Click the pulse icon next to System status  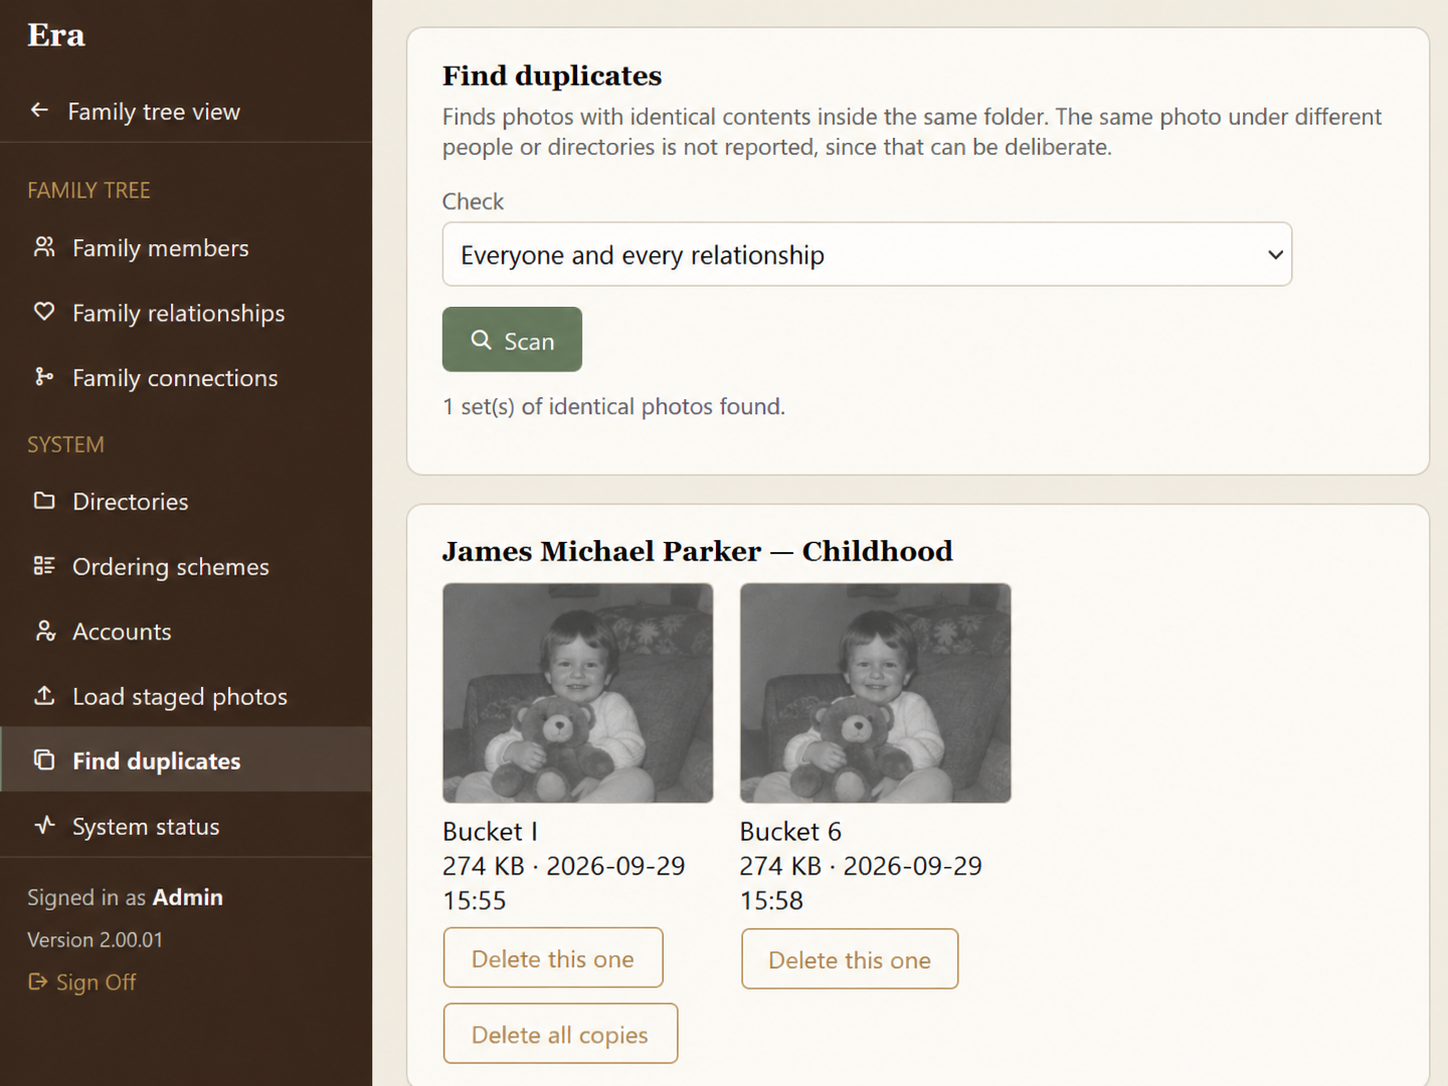(x=44, y=825)
